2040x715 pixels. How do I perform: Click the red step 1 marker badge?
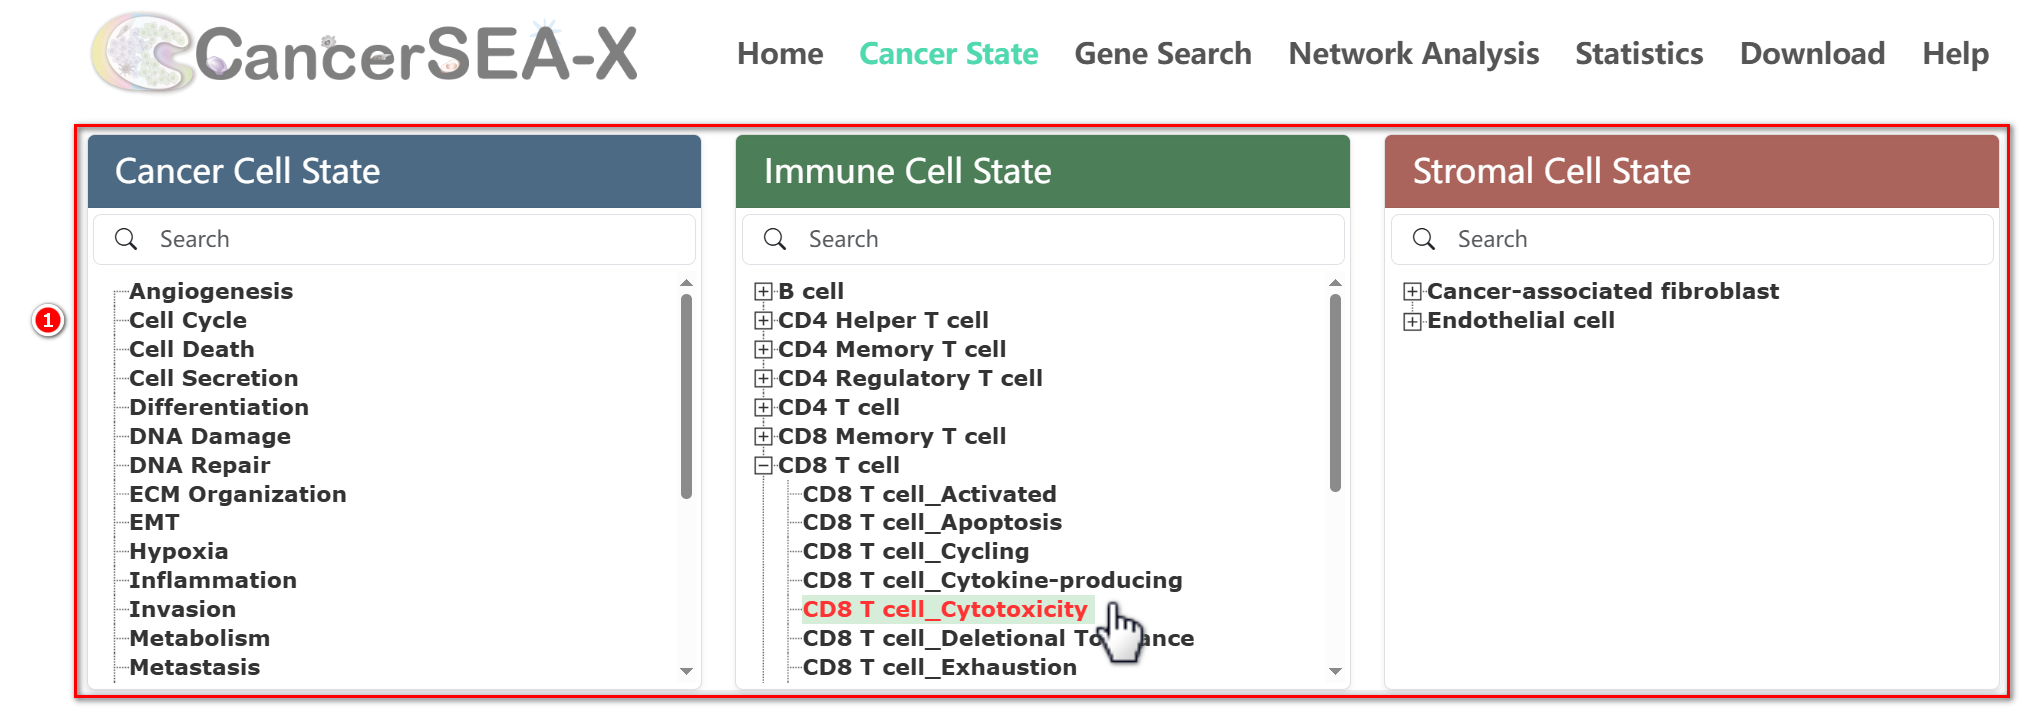point(47,320)
